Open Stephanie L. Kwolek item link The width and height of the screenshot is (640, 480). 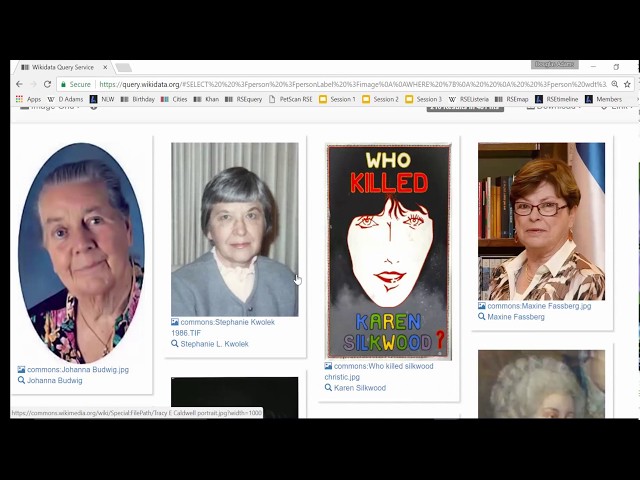coord(214,344)
